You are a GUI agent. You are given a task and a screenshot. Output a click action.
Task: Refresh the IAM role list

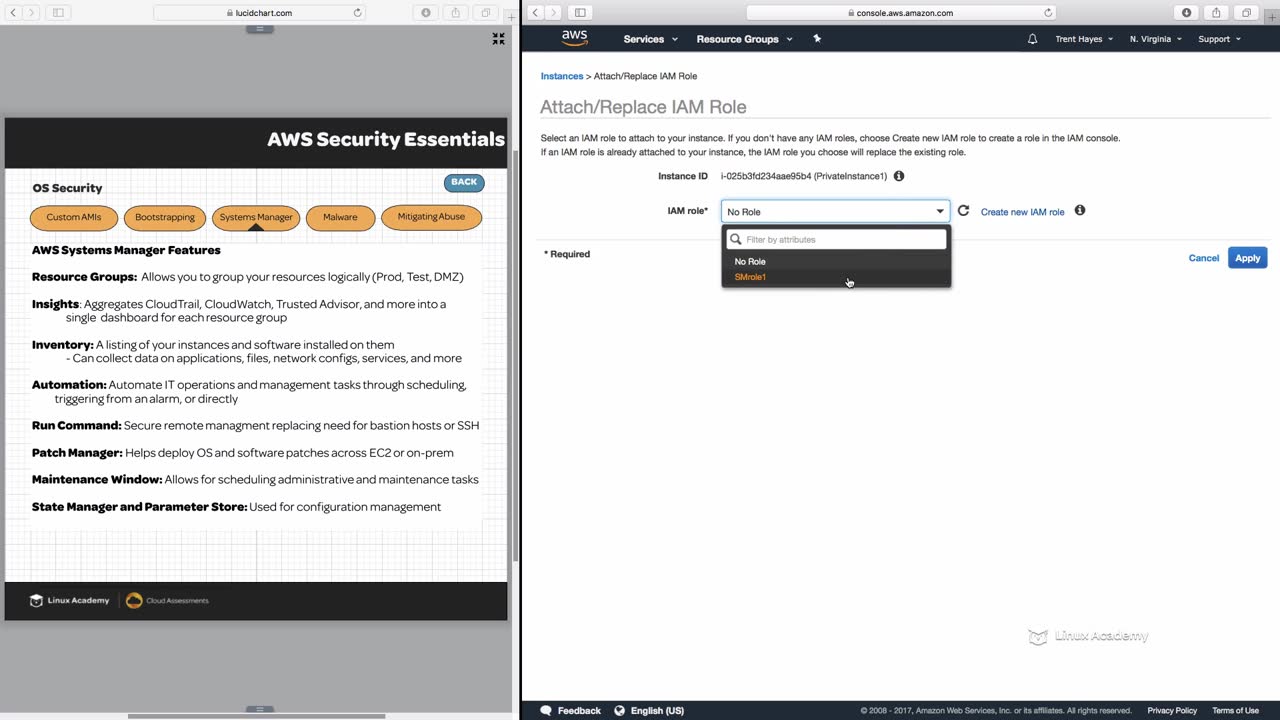963,211
